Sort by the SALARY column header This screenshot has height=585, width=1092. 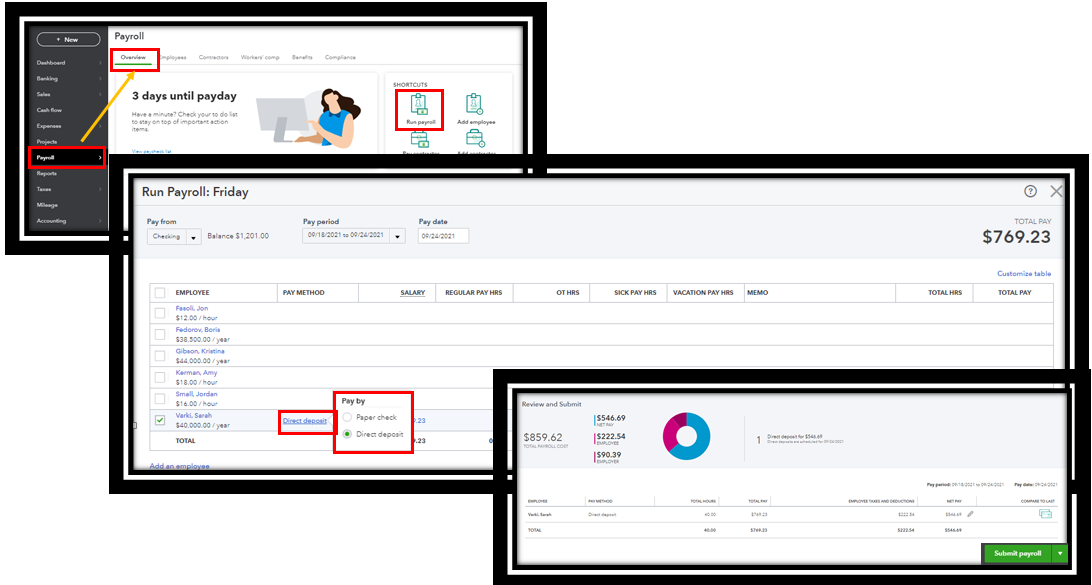pyautogui.click(x=412, y=292)
